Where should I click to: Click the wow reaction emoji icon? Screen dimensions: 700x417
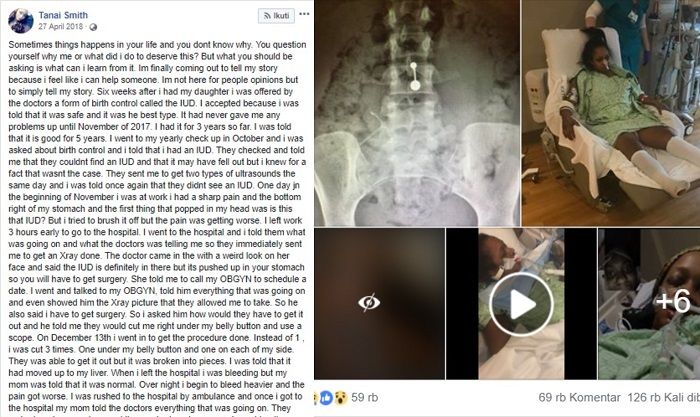coord(341,397)
